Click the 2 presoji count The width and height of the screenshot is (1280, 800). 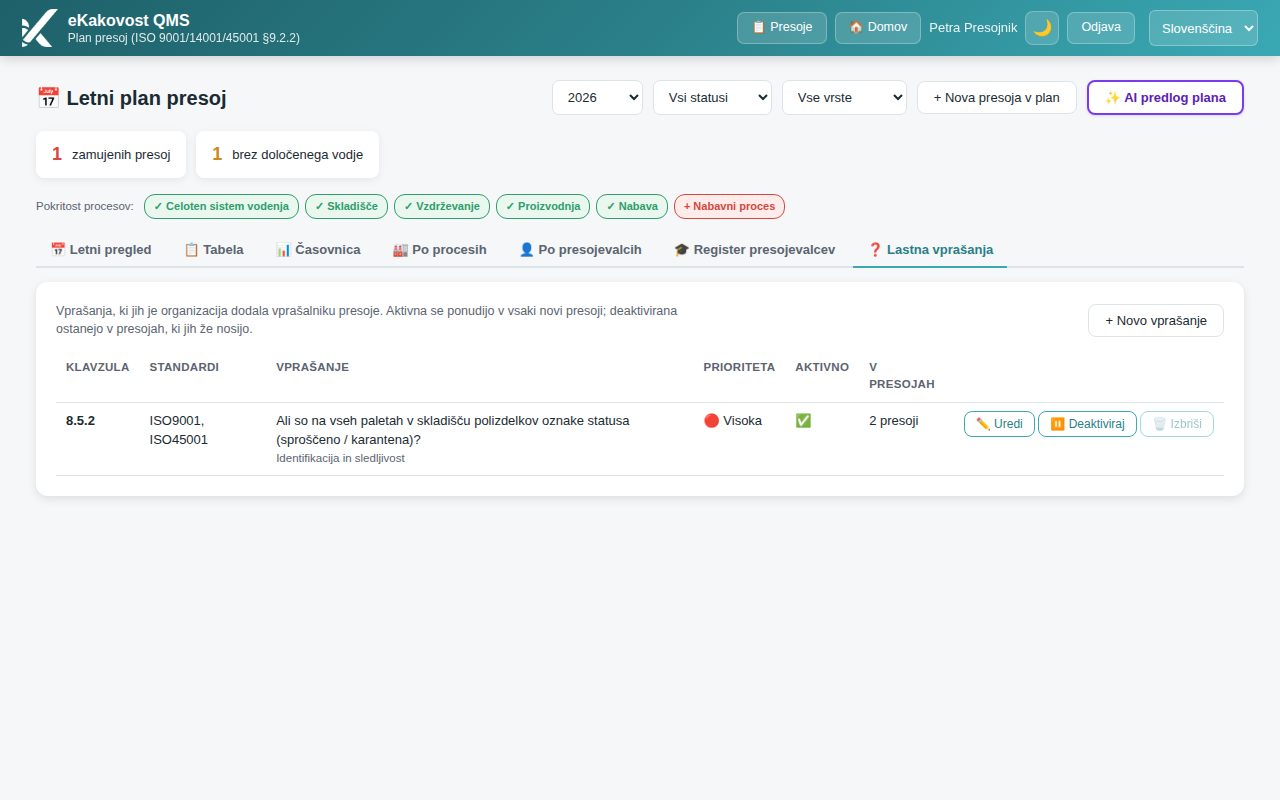pos(894,421)
